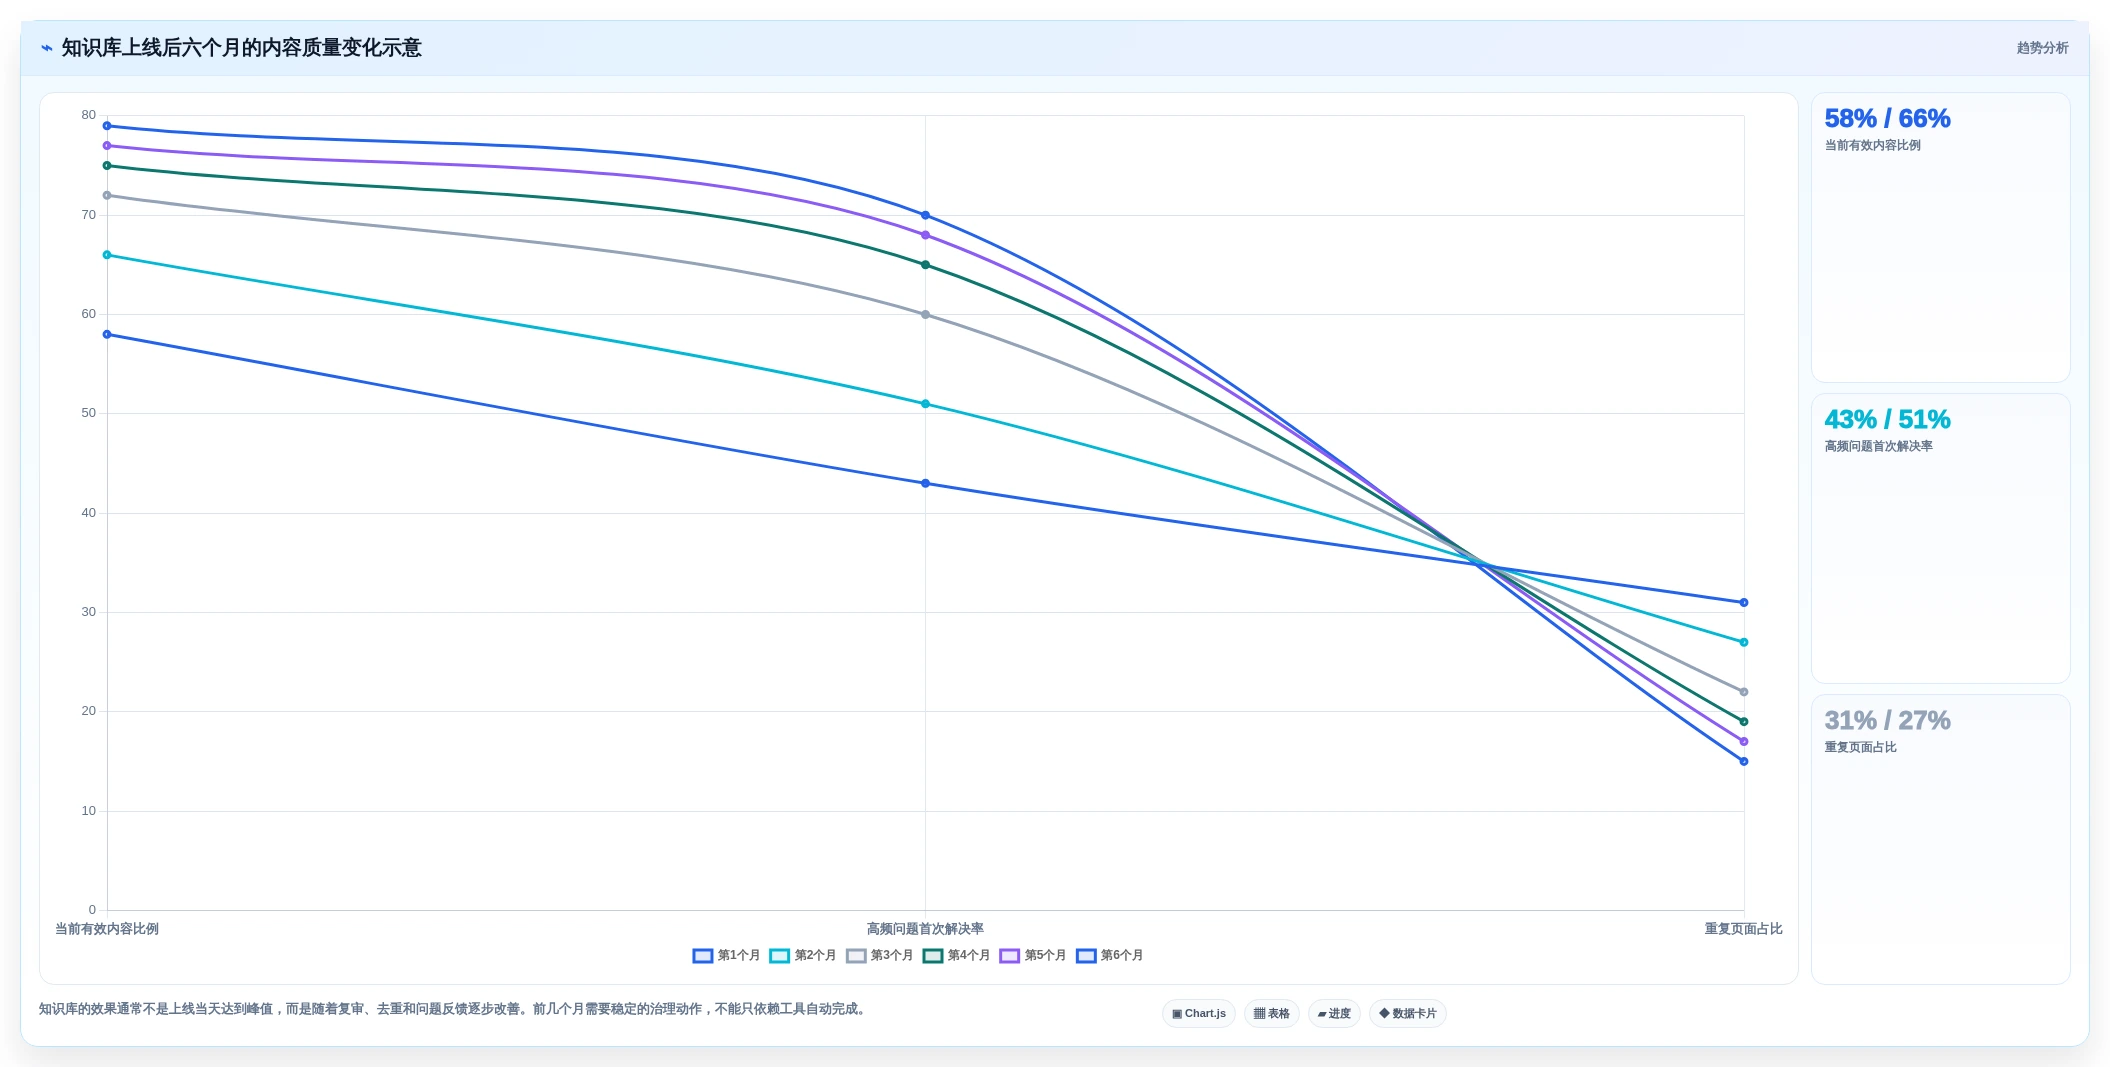
Task: Click the 第1个月 data point at value 31
Action: pos(1744,603)
